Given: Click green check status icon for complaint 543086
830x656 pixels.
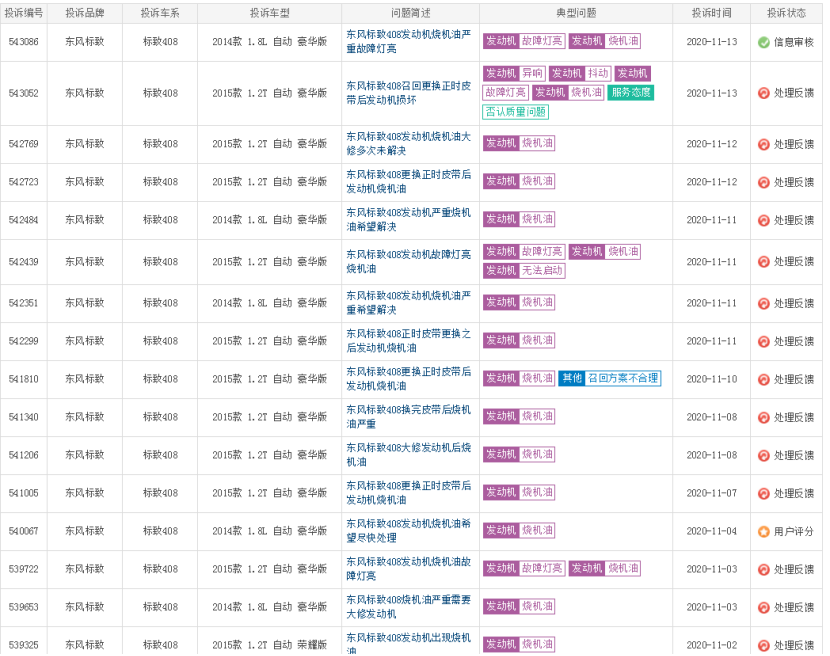Looking at the screenshot, I should coord(763,42).
